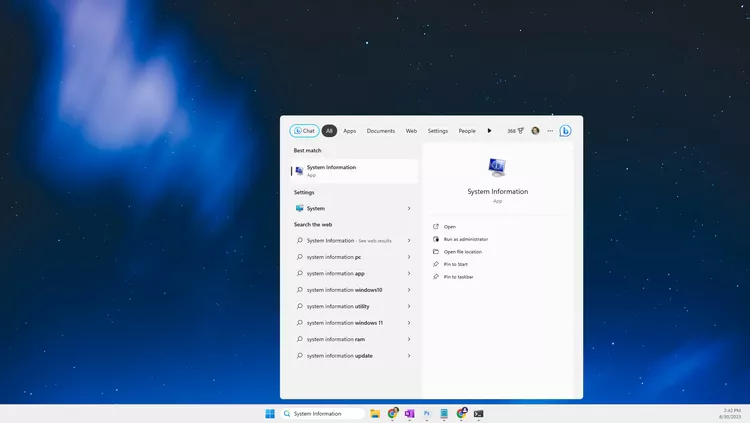Expand 'system information utility' chevron
750x423 pixels.
tap(409, 306)
